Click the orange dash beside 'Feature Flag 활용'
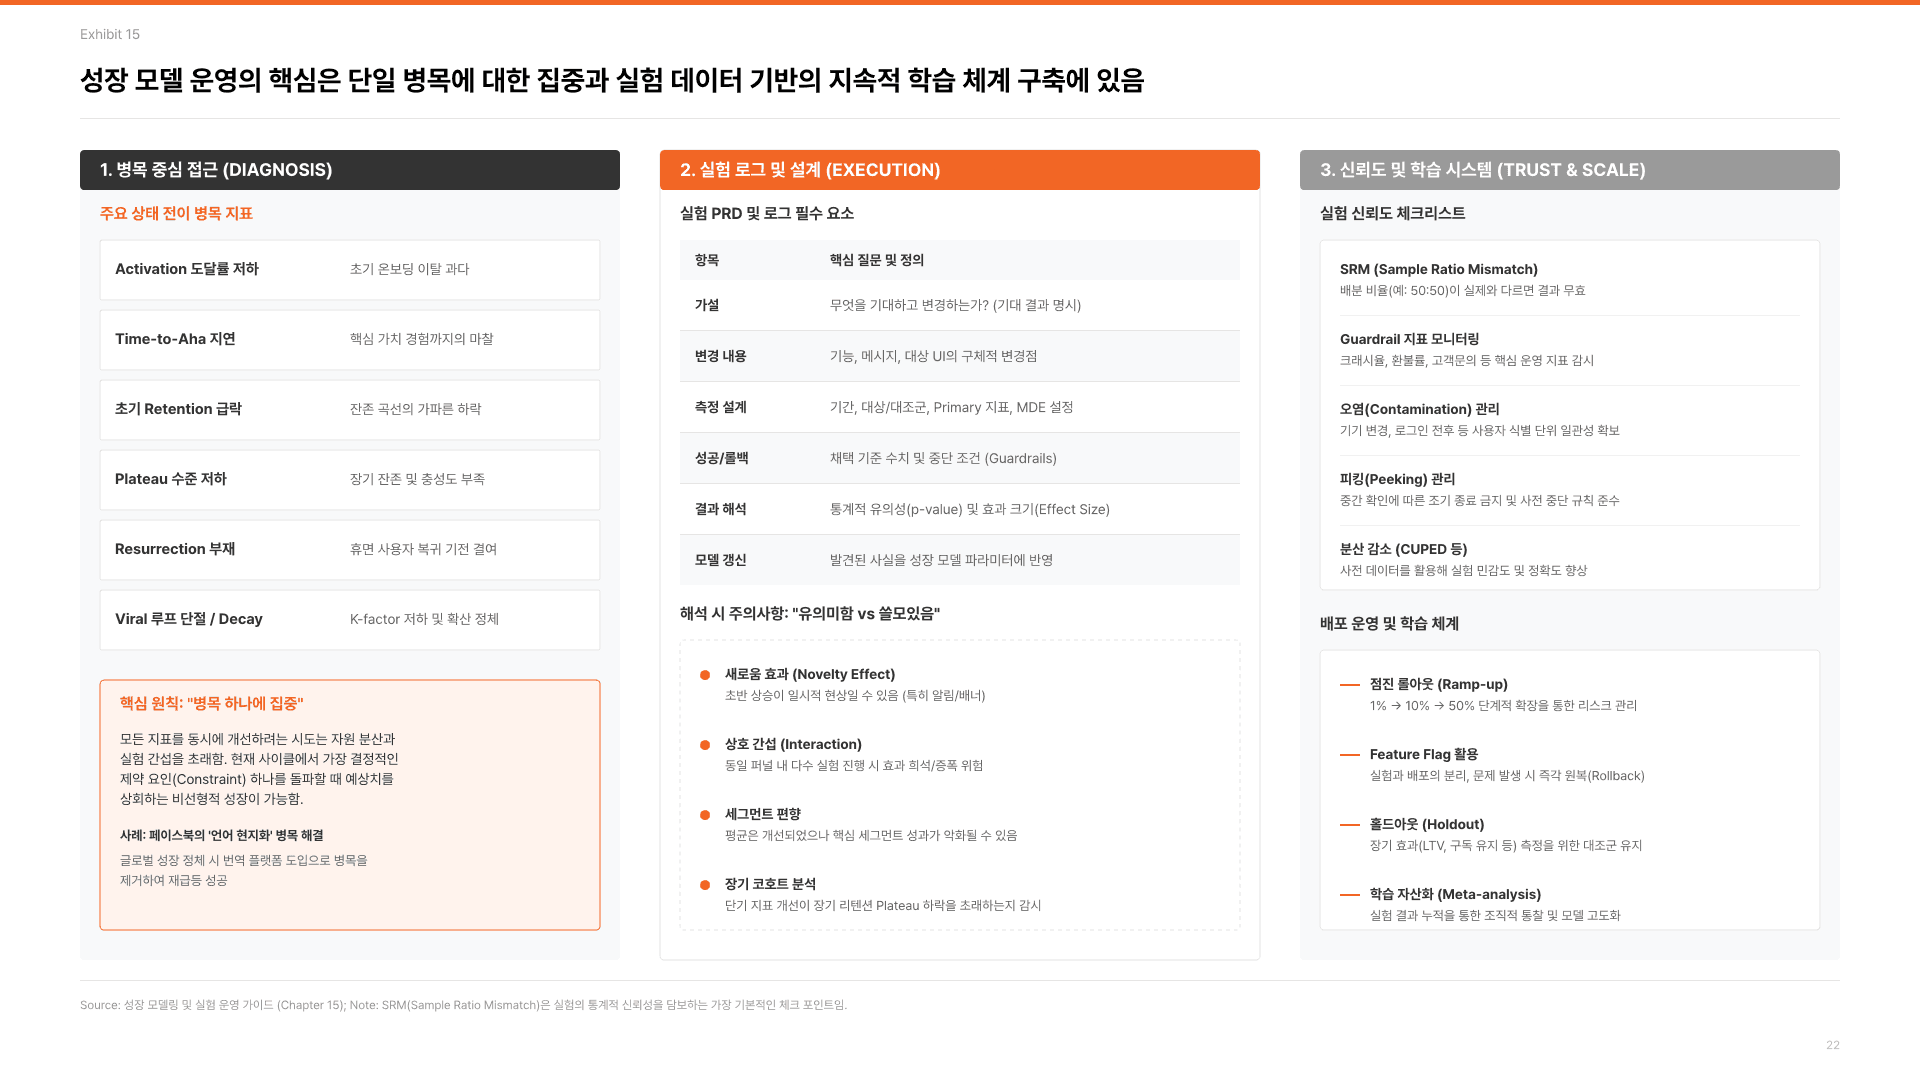 1350,755
